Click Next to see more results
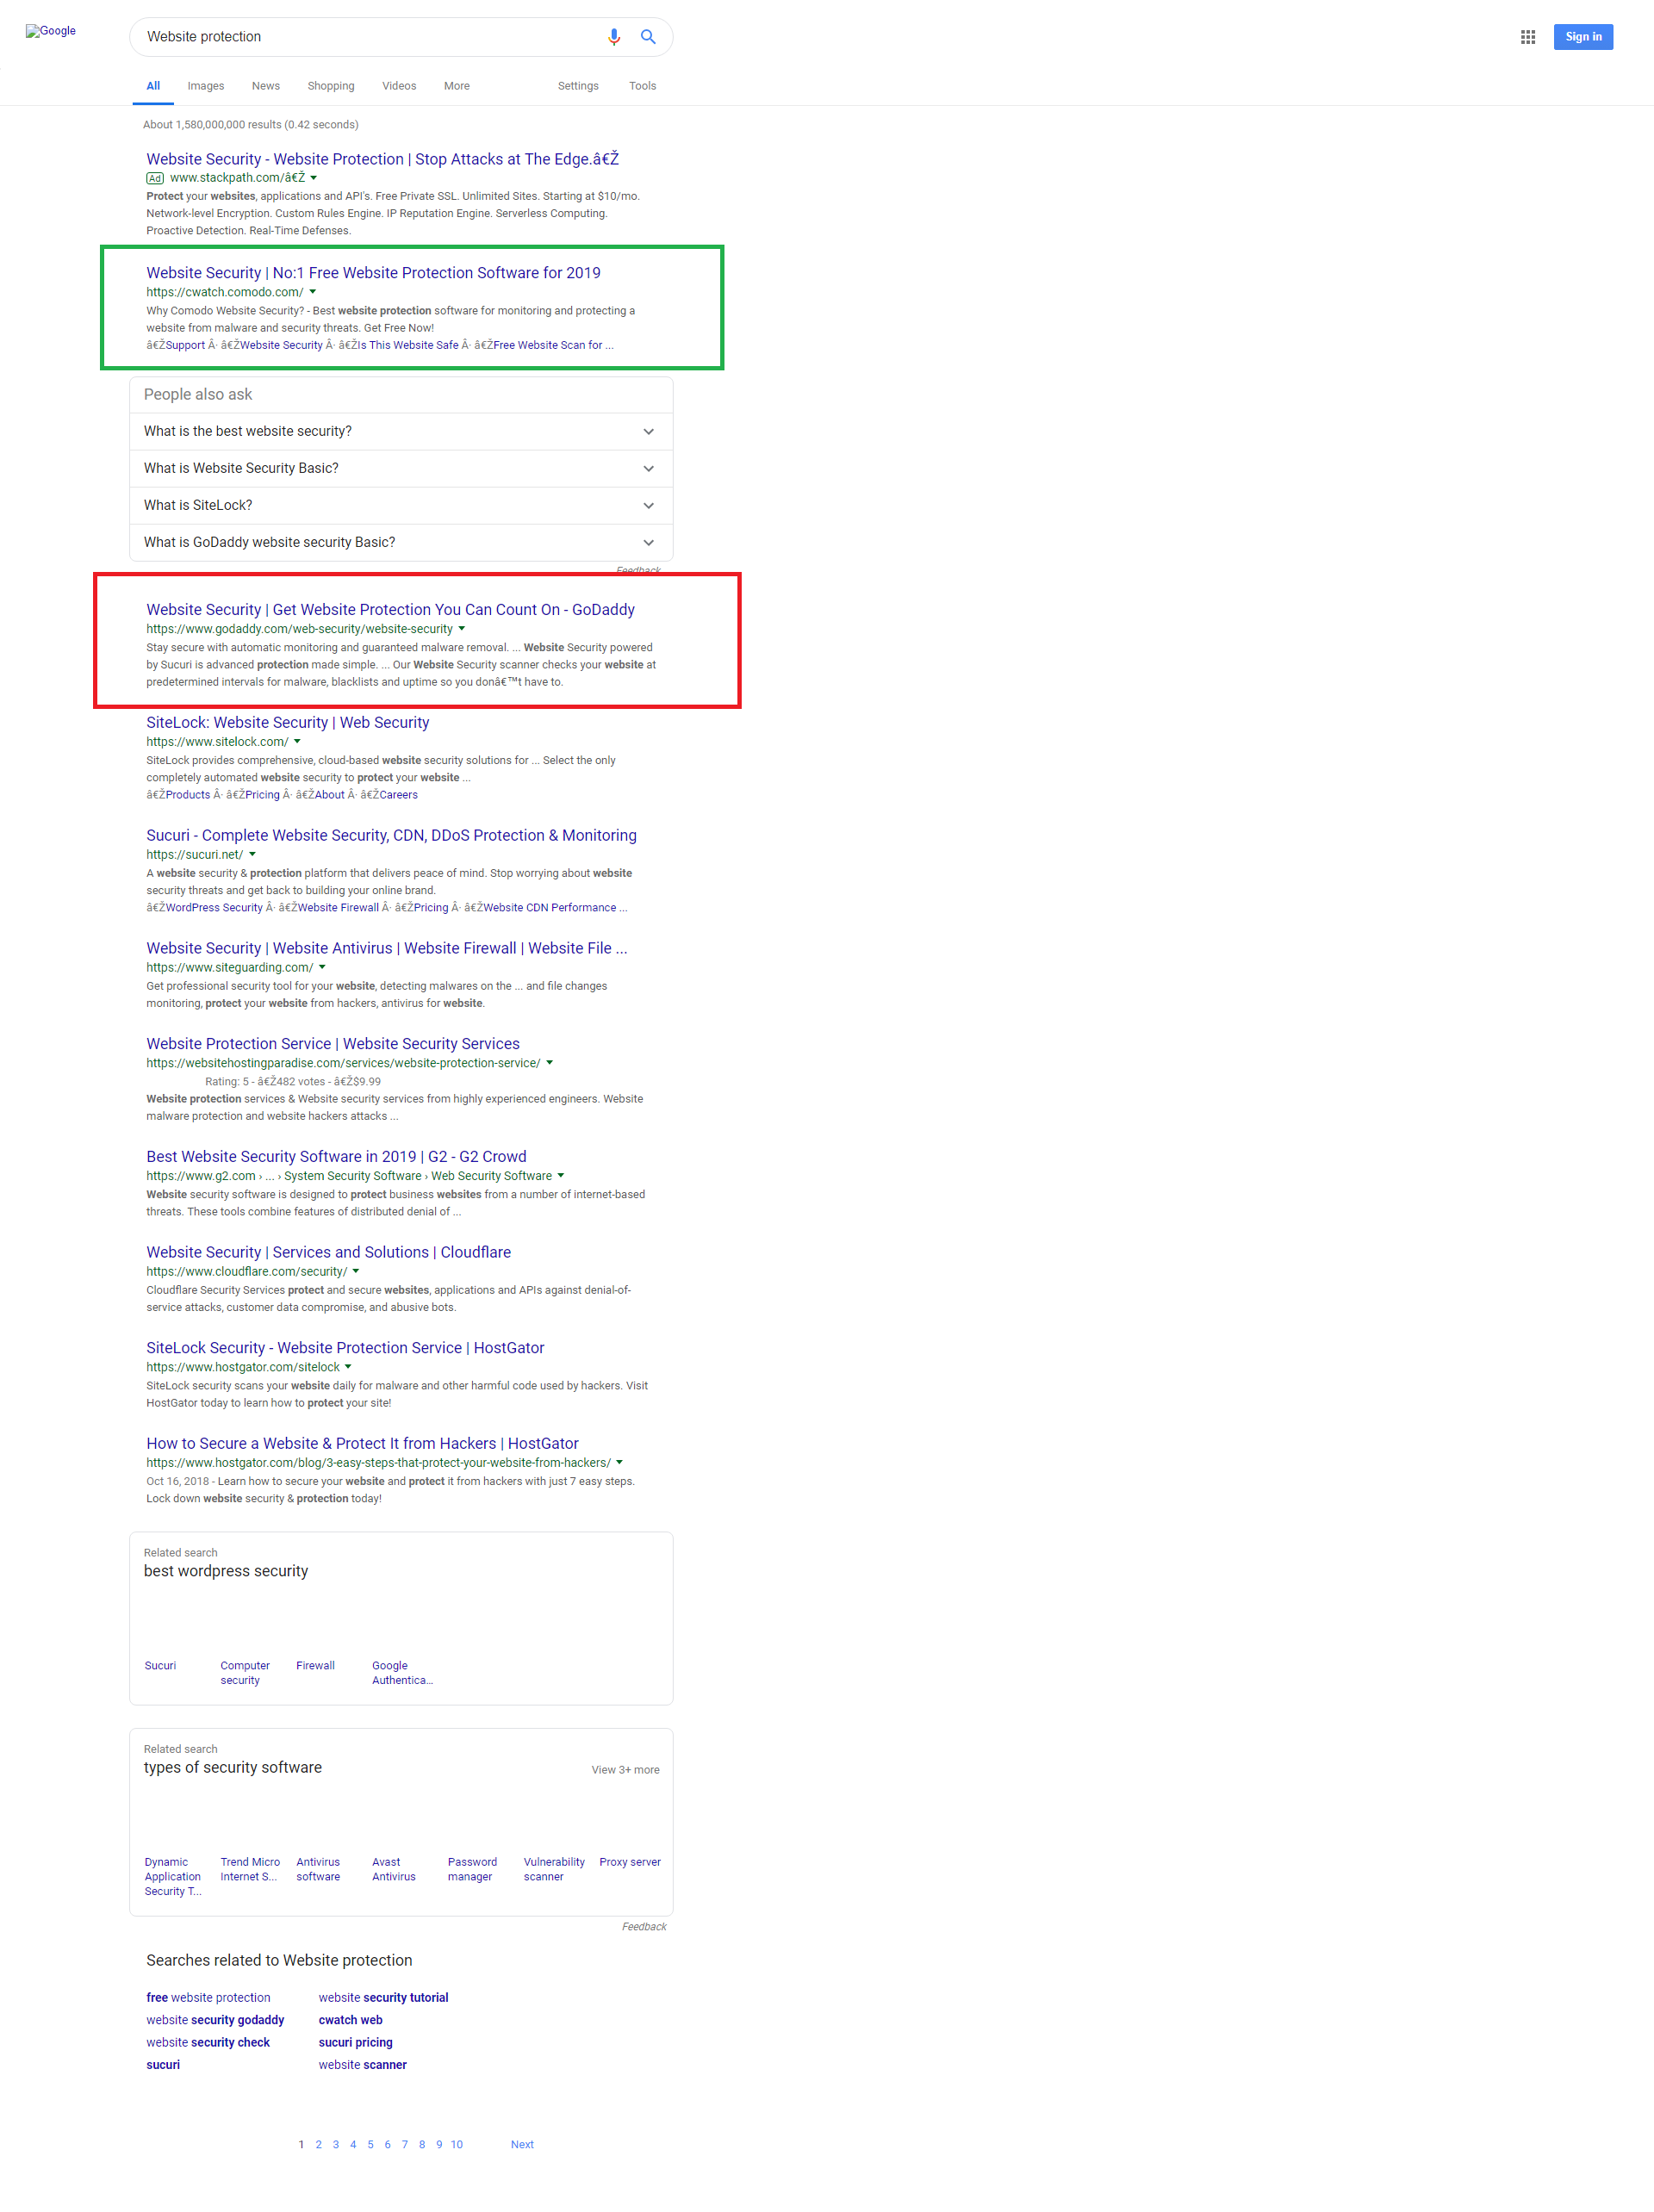 point(522,2145)
